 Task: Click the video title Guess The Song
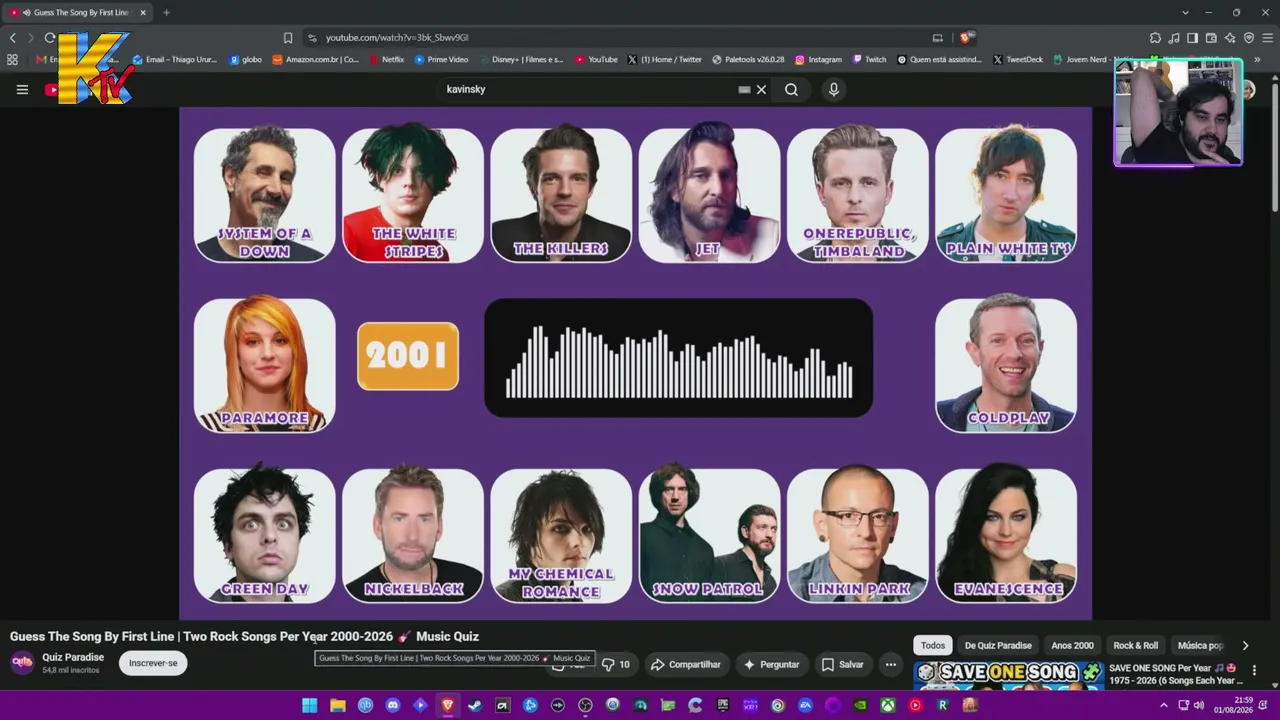click(x=244, y=636)
